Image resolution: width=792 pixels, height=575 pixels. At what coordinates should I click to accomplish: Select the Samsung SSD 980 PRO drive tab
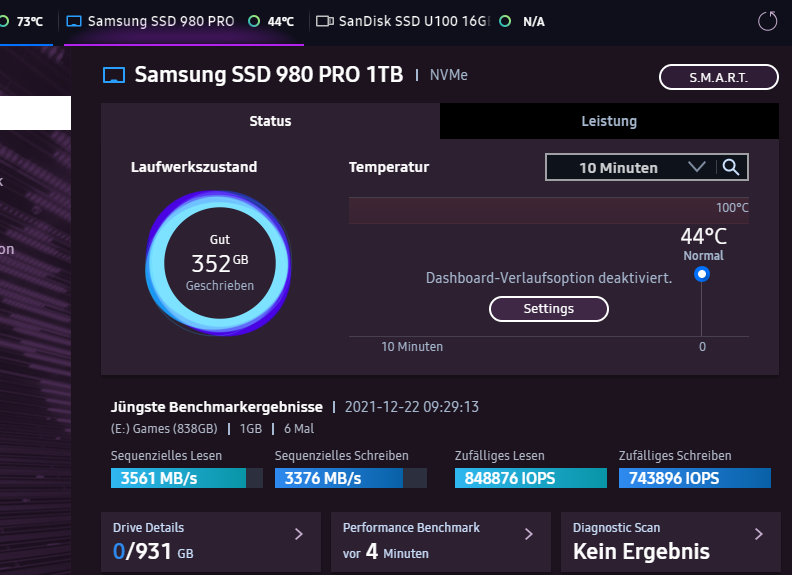(x=184, y=22)
